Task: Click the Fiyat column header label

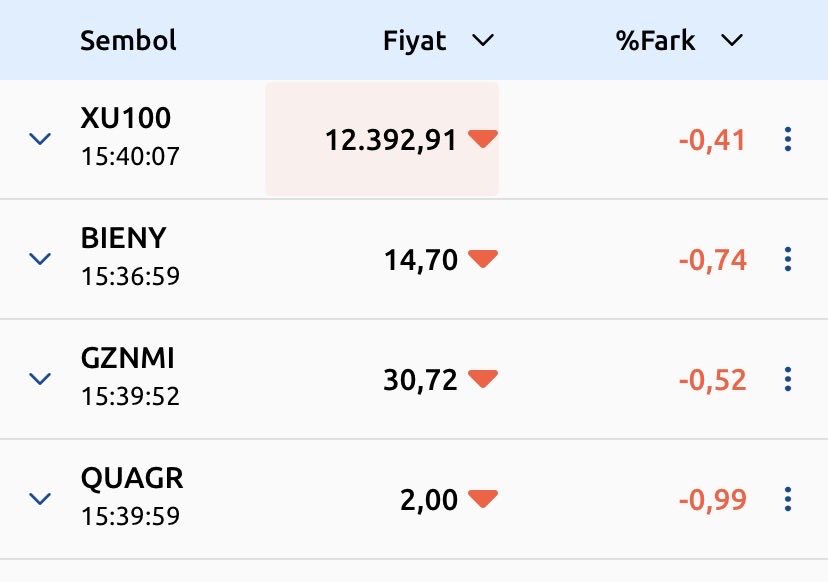Action: (415, 41)
